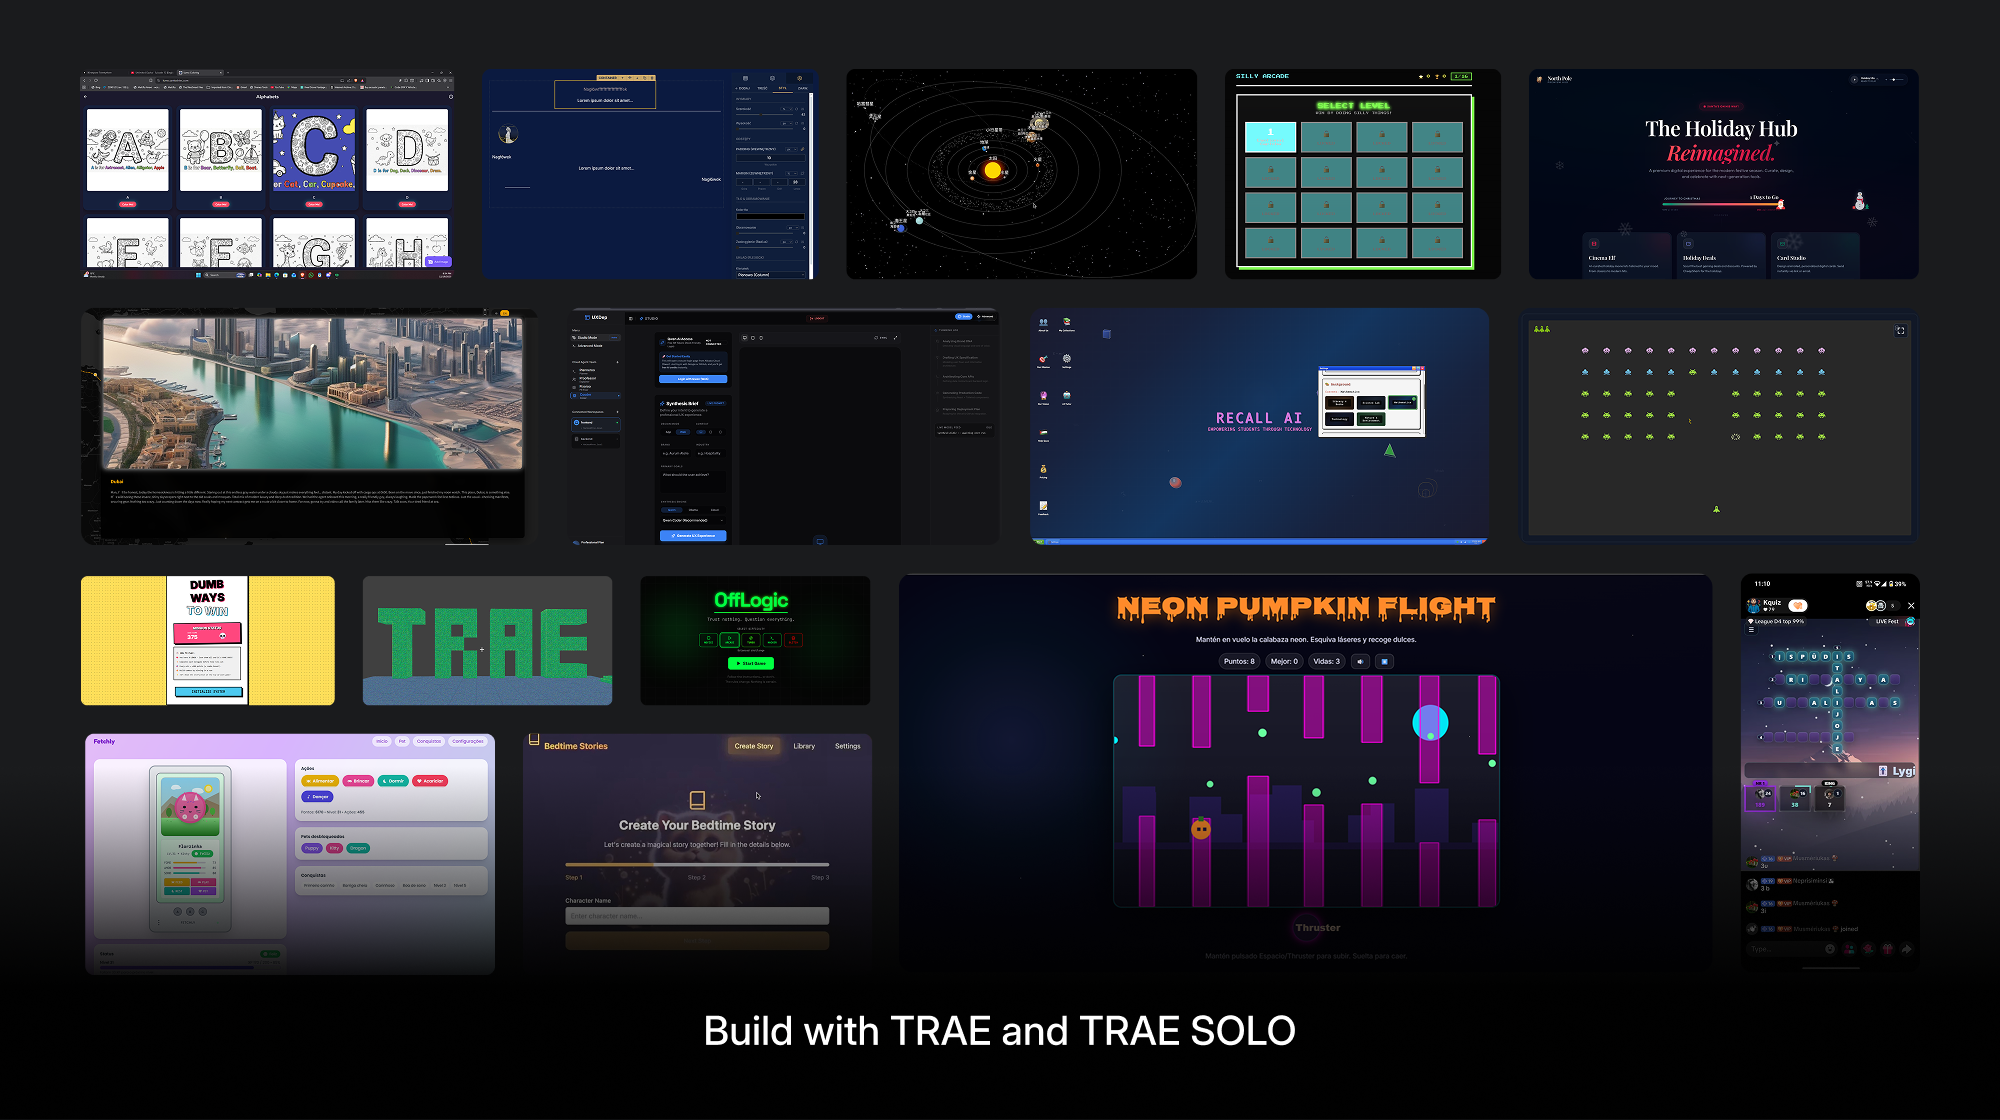
Task: Click Generate UX Experience button in UXDep
Action: (693, 536)
